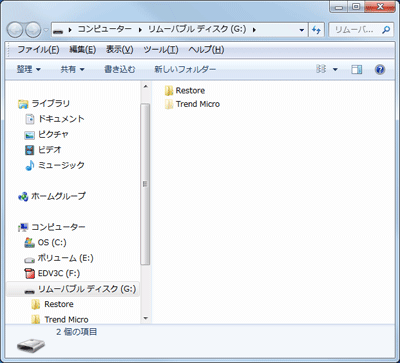Image resolution: width=400 pixels, height=363 pixels.
Task: Open the recent pages dropdown arrow
Action: pos(46,30)
